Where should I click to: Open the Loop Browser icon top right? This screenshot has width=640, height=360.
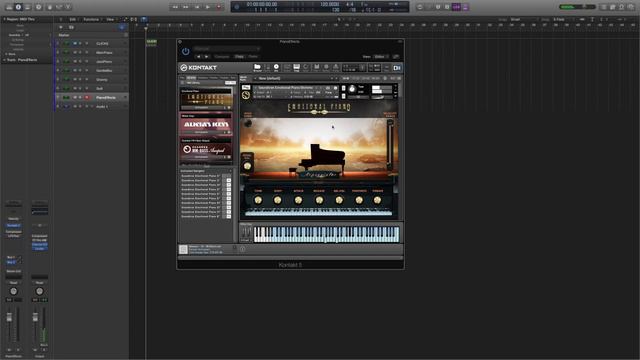pos(622,7)
